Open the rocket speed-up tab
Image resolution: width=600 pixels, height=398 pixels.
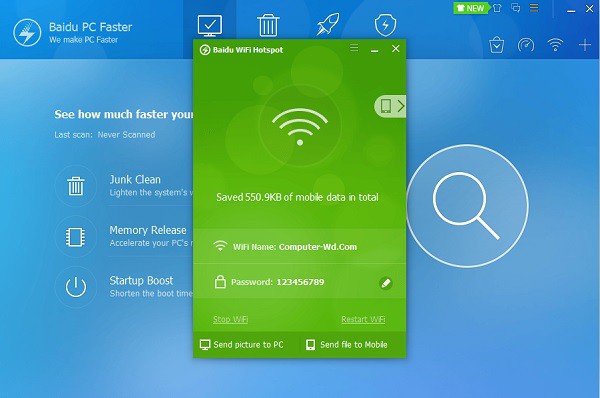pyautogui.click(x=327, y=24)
